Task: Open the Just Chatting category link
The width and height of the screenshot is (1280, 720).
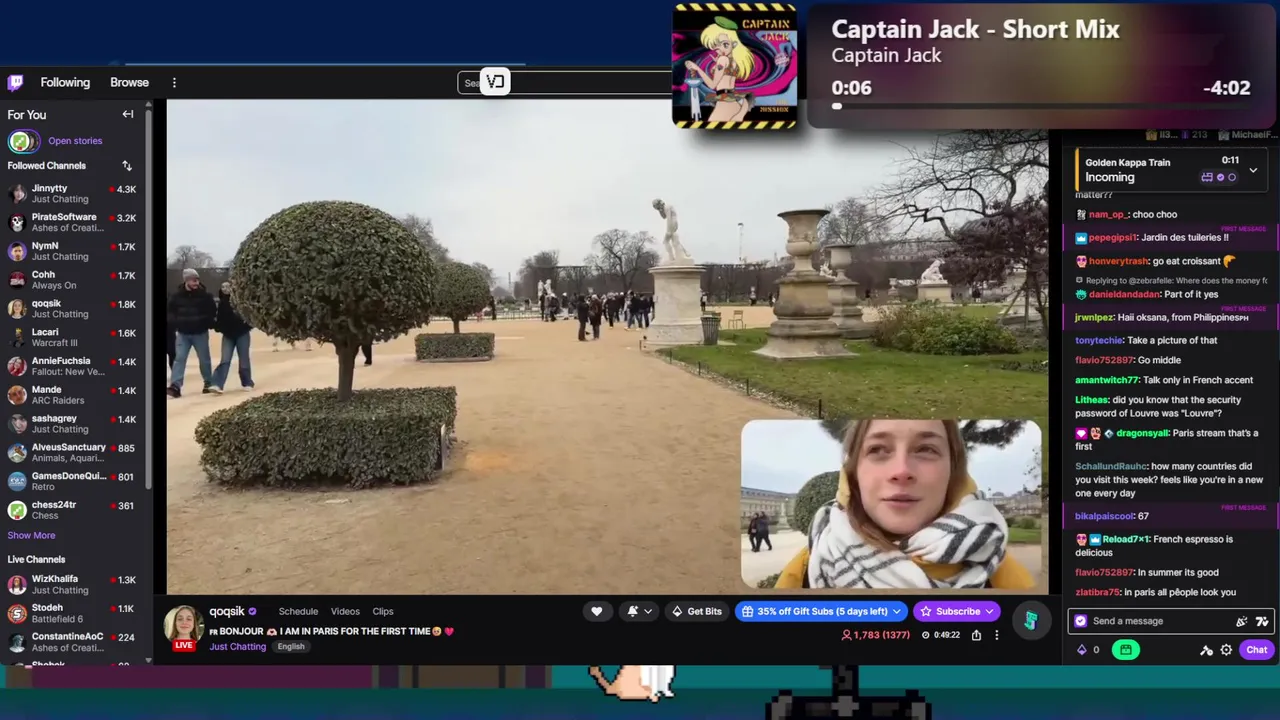Action: (238, 646)
